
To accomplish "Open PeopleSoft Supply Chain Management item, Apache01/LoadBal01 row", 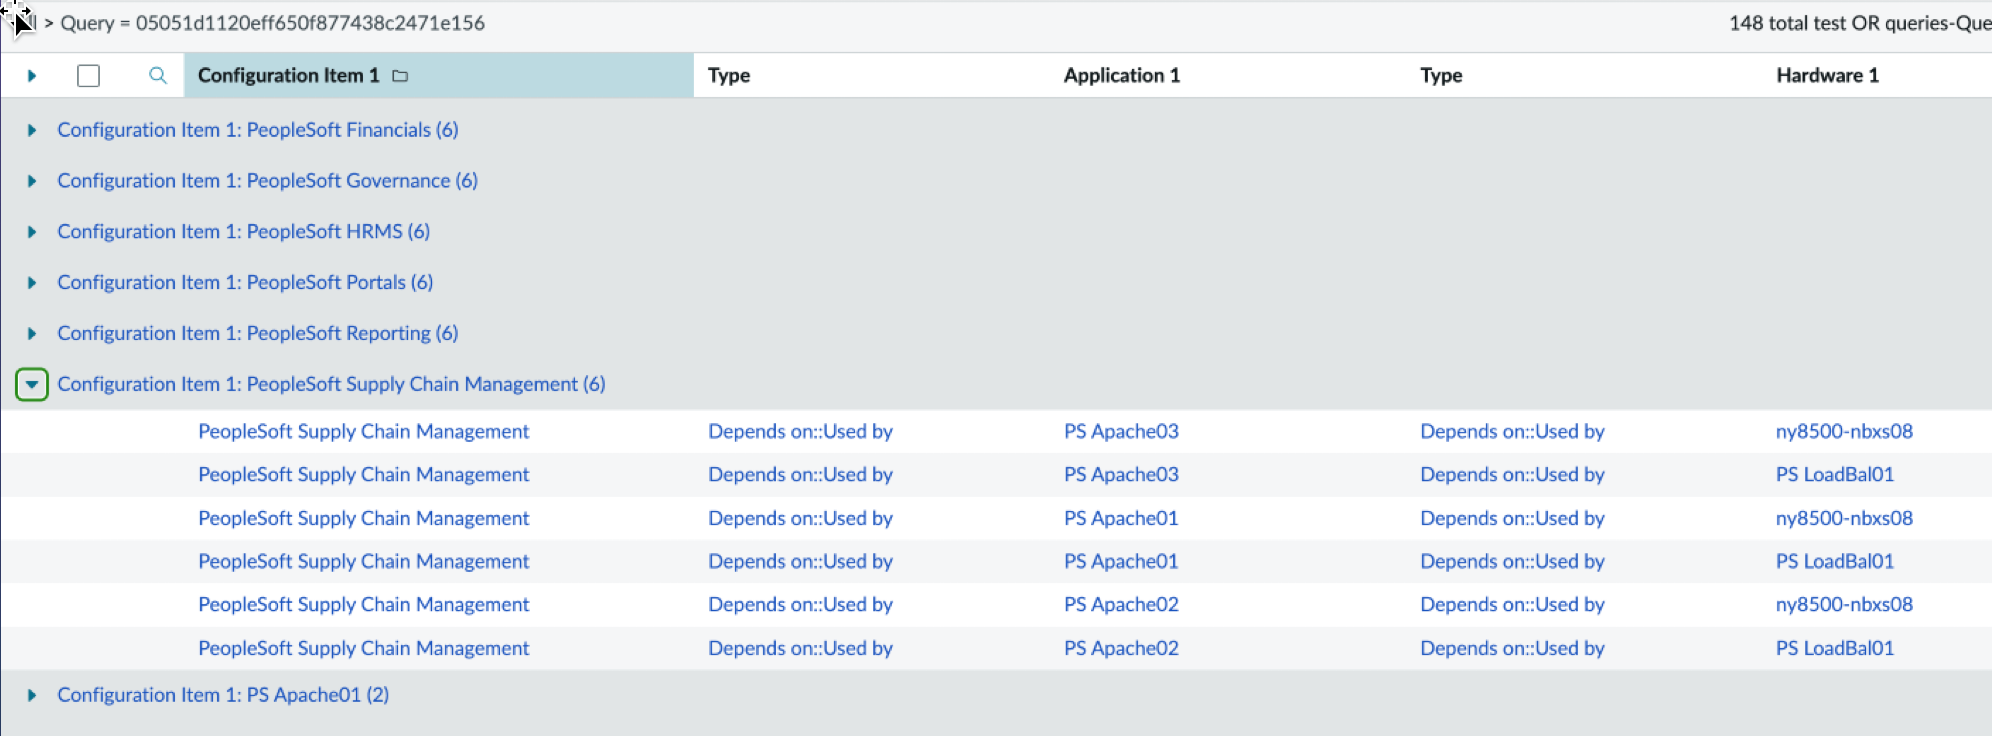I will [364, 562].
